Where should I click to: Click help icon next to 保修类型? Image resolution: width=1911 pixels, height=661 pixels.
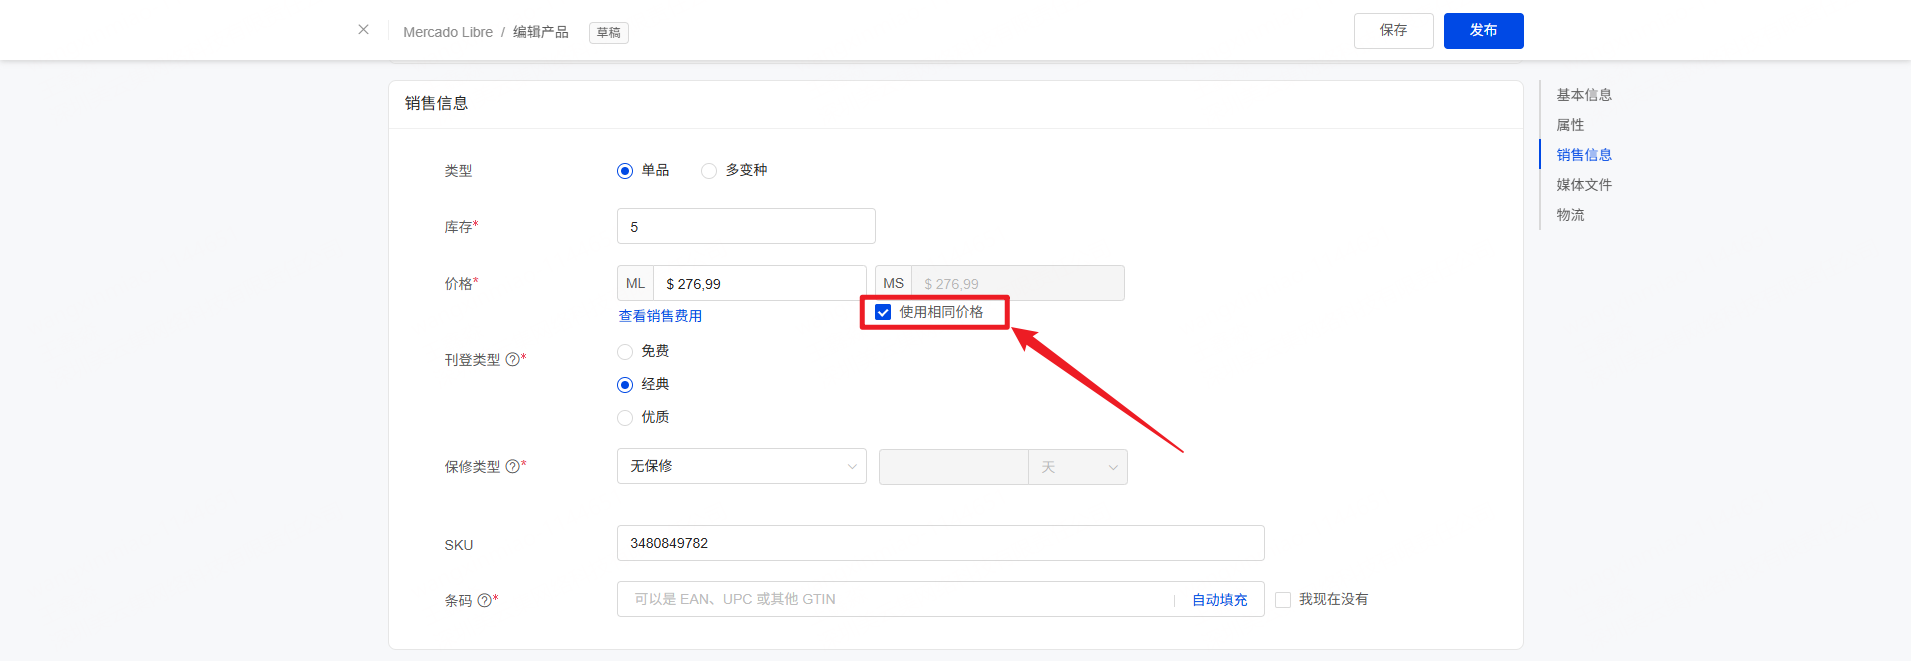(x=512, y=466)
